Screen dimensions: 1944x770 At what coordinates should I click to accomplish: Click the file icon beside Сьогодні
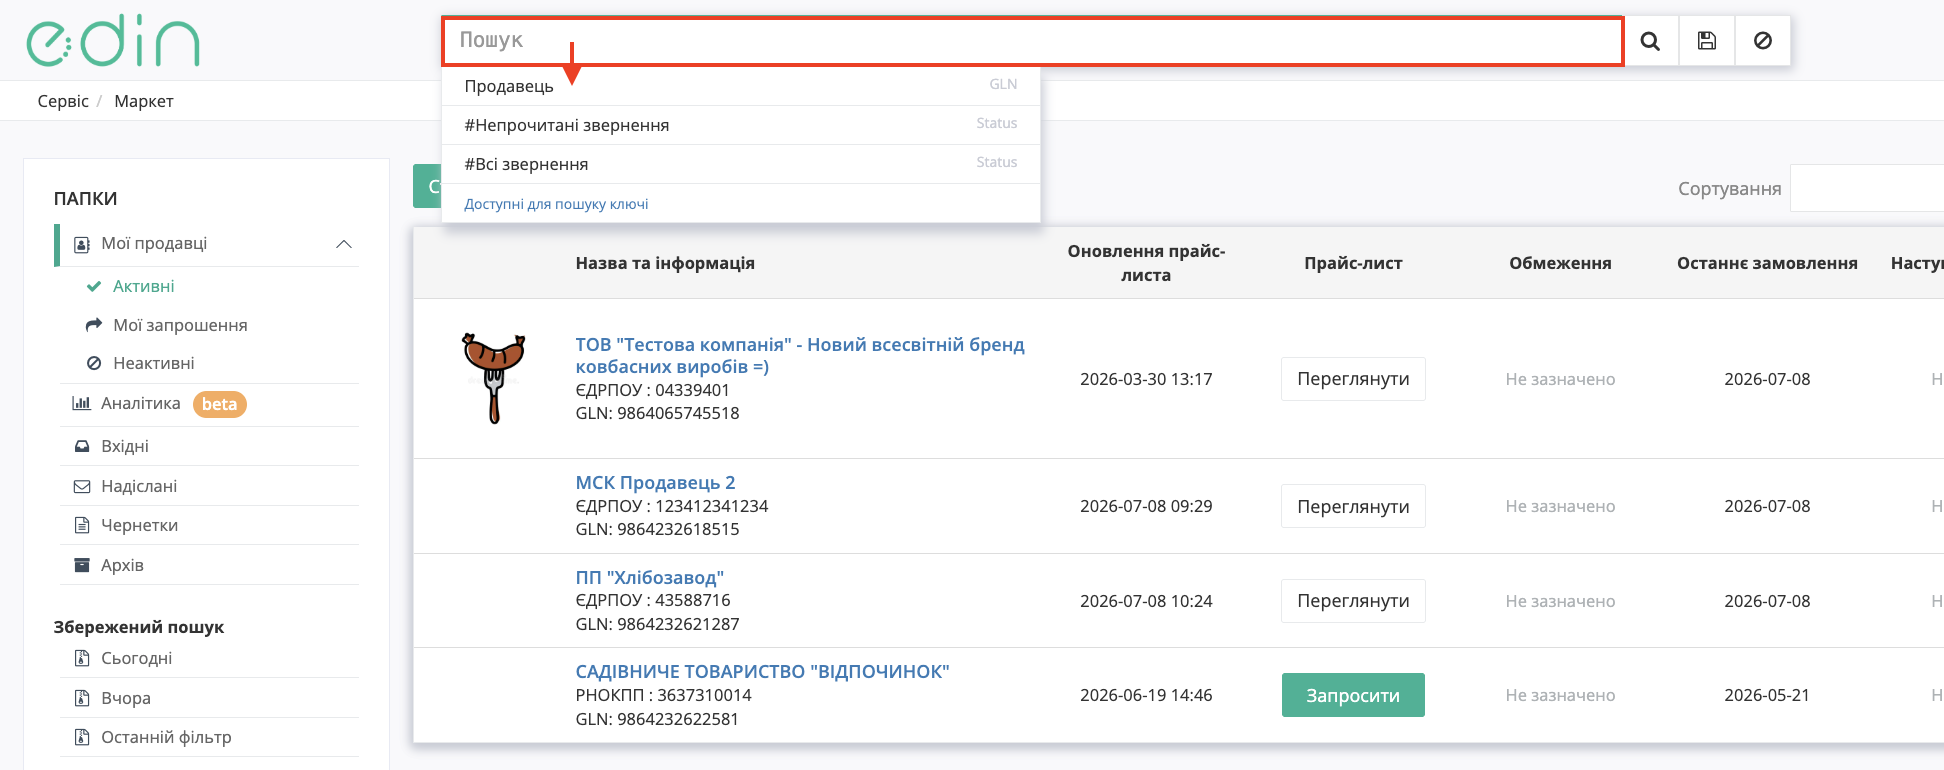(82, 658)
